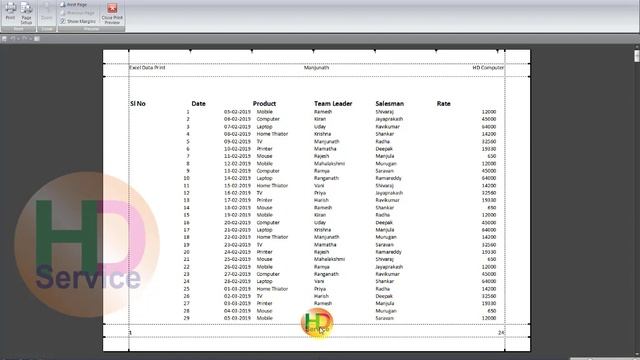This screenshot has width=640, height=360.
Task: Click date '14-02-2019' in row 10
Action: (x=237, y=178)
